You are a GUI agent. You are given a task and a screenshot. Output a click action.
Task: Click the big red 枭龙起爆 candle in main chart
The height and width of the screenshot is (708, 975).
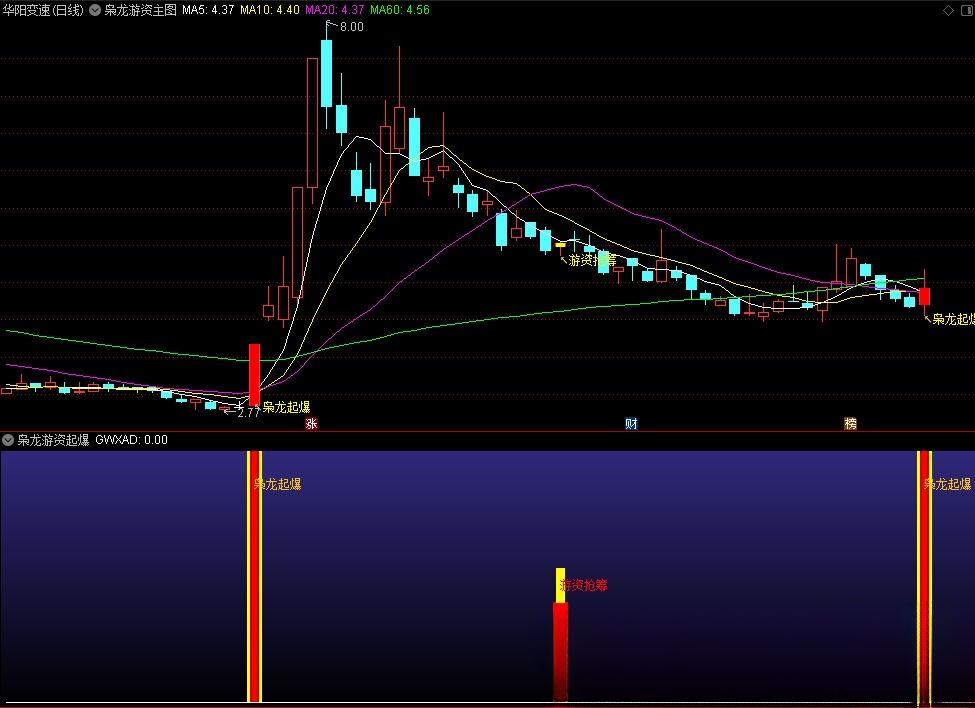[x=254, y=372]
